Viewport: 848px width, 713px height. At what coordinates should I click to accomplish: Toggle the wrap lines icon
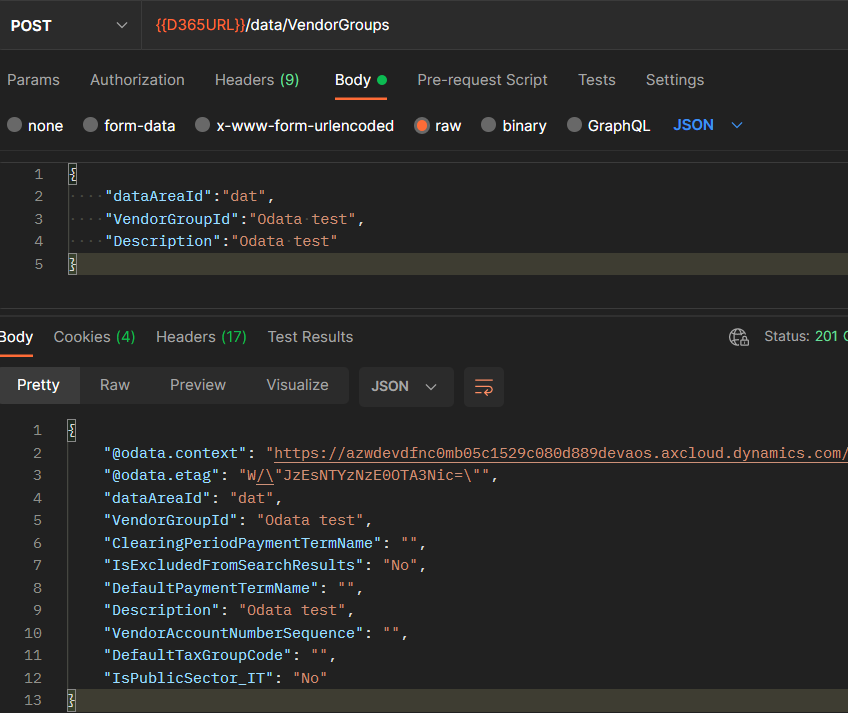pos(484,387)
